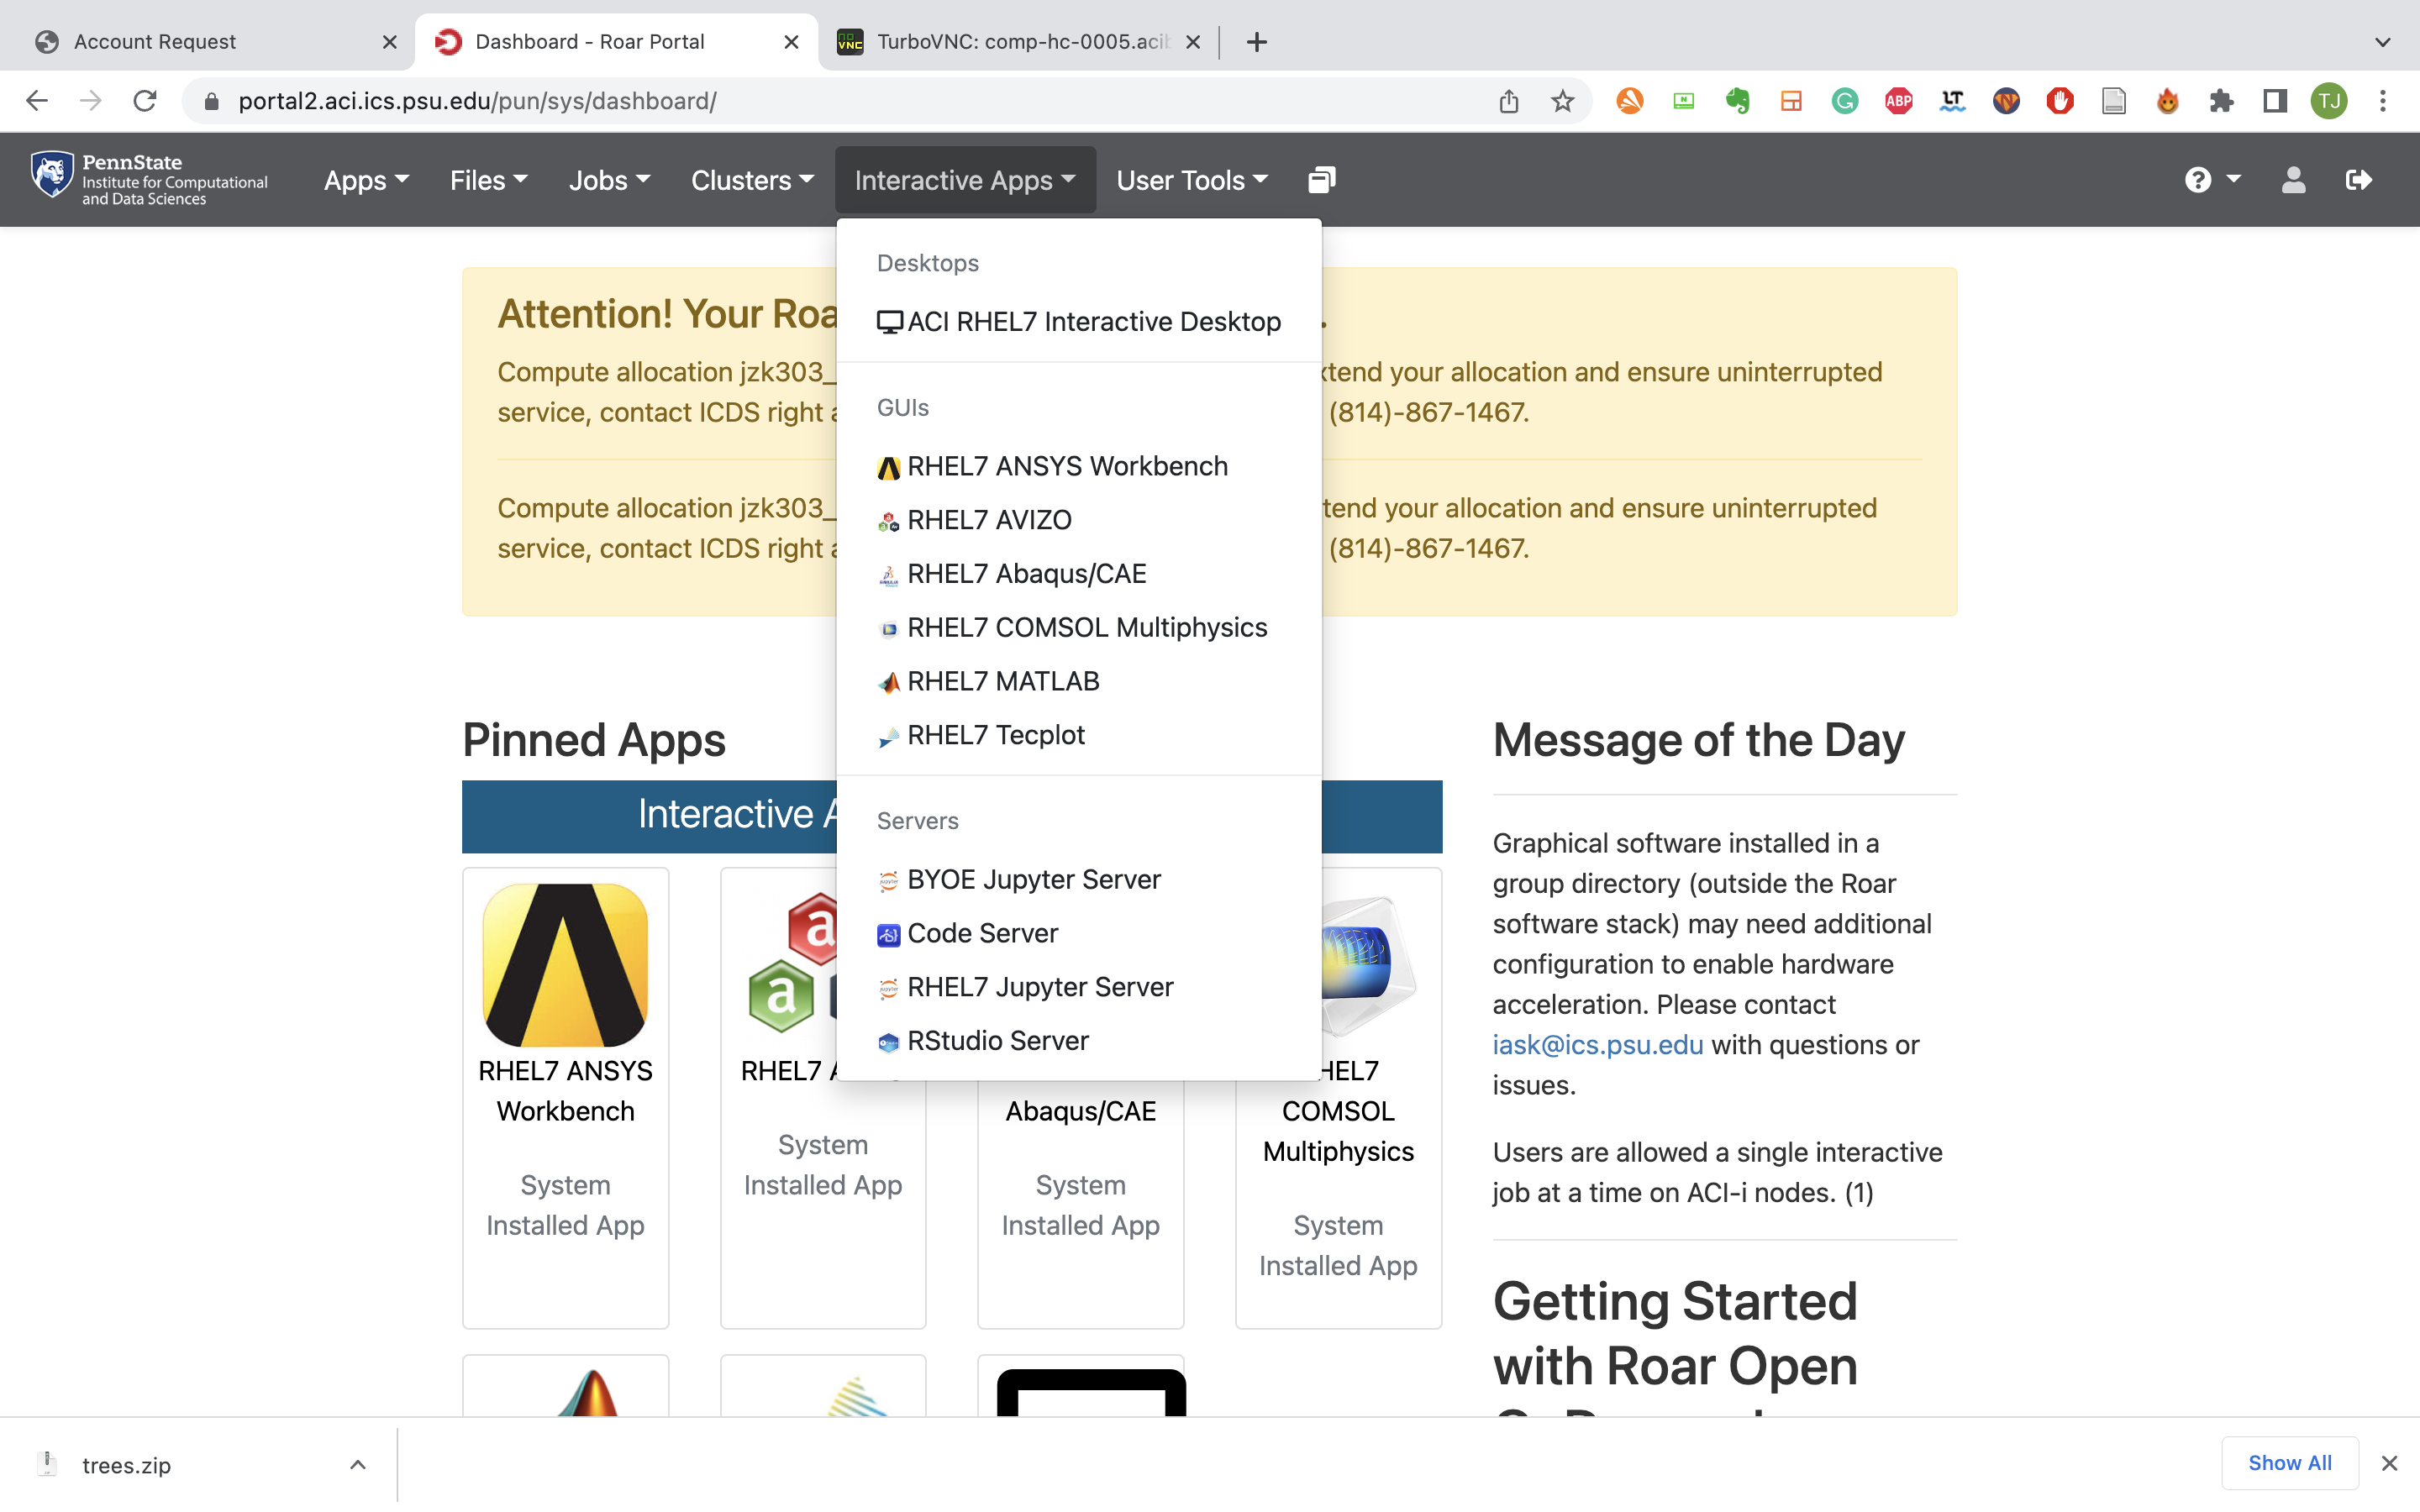Open Code Server

[x=983, y=932]
